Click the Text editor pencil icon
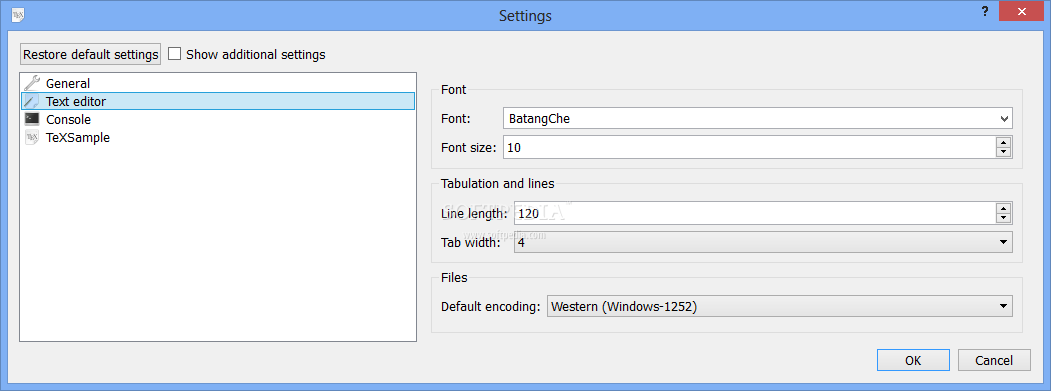 click(32, 101)
